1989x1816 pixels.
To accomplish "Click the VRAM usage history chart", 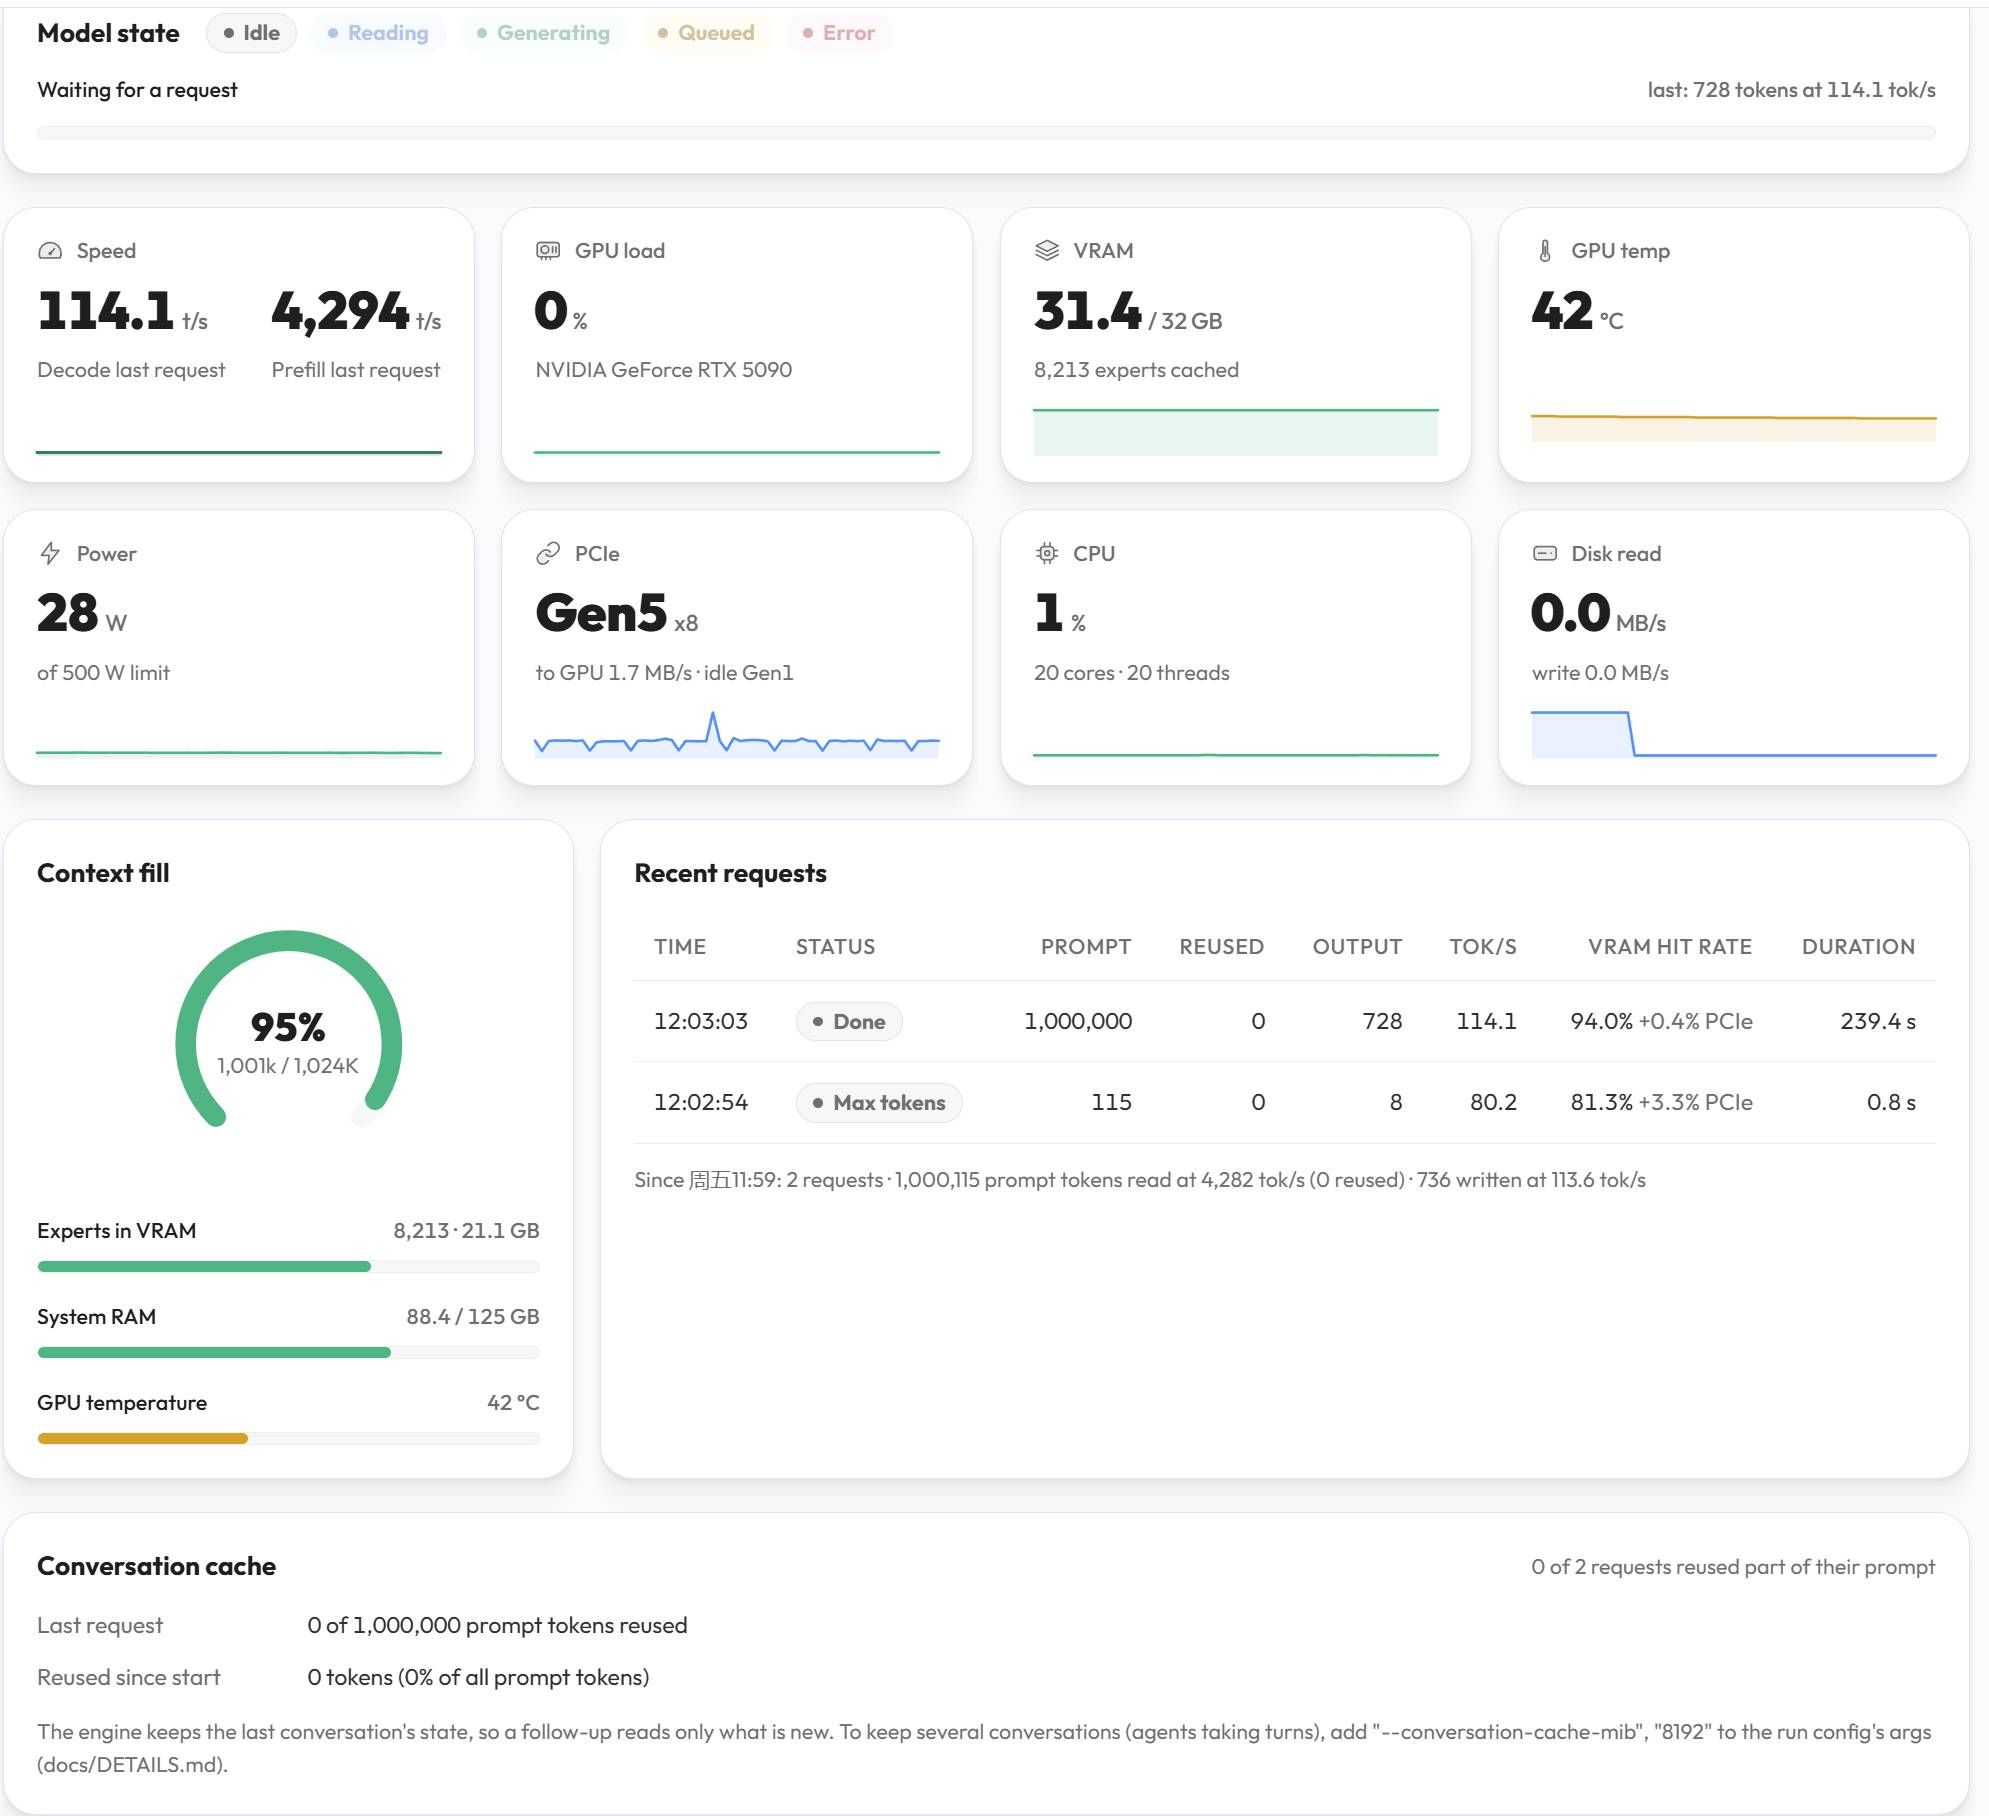I will point(1236,432).
